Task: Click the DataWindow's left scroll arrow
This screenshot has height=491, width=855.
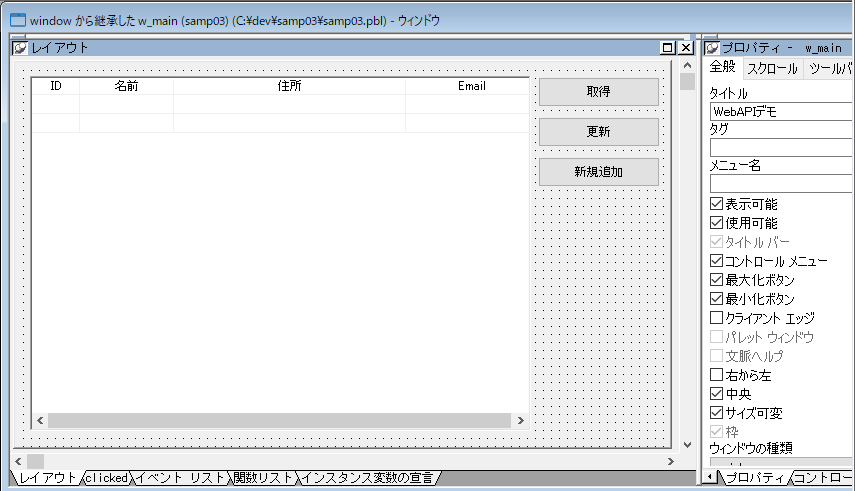Action: (x=39, y=421)
